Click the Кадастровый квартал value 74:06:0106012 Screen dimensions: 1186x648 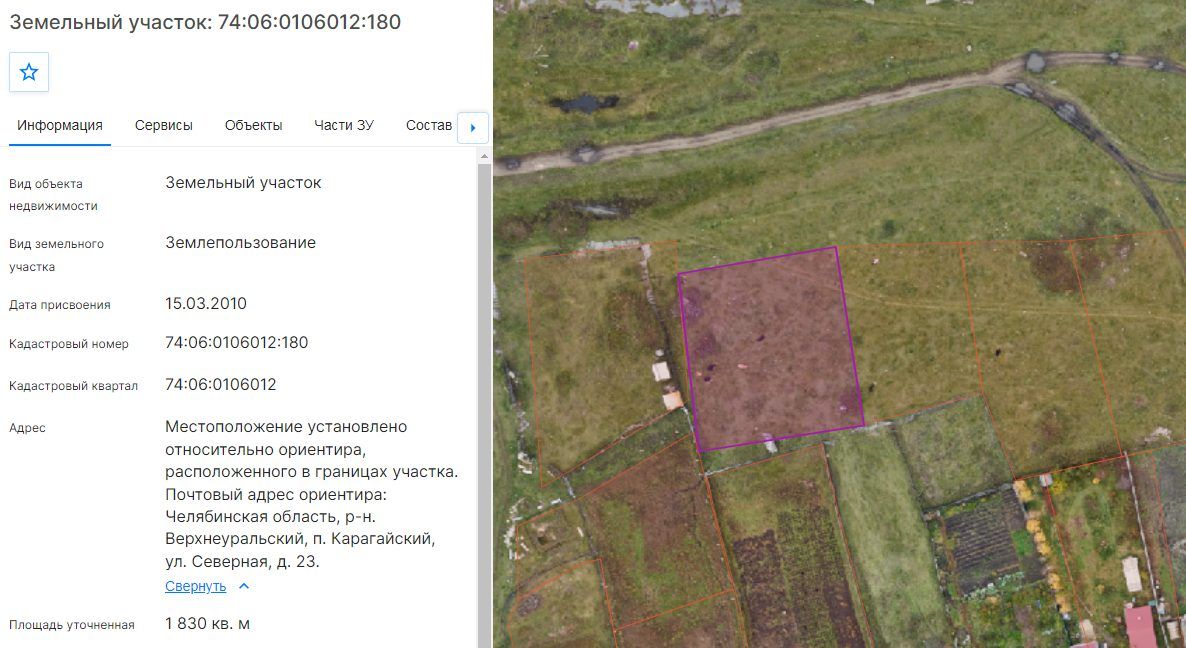pyautogui.click(x=221, y=384)
